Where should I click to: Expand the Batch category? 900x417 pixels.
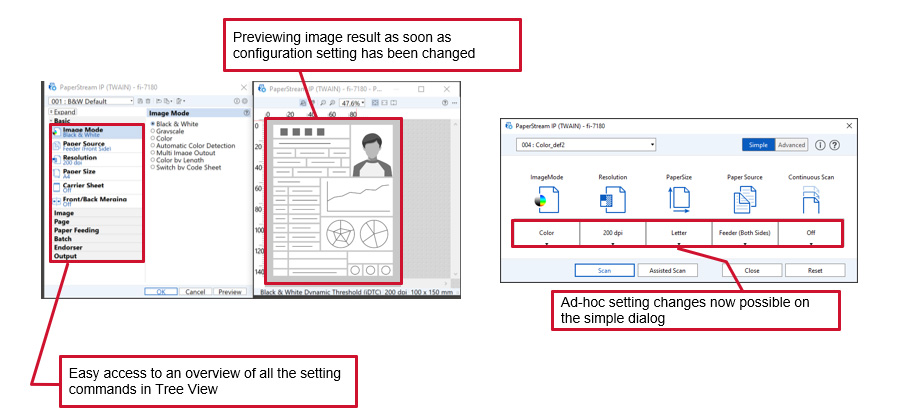pyautogui.click(x=96, y=239)
